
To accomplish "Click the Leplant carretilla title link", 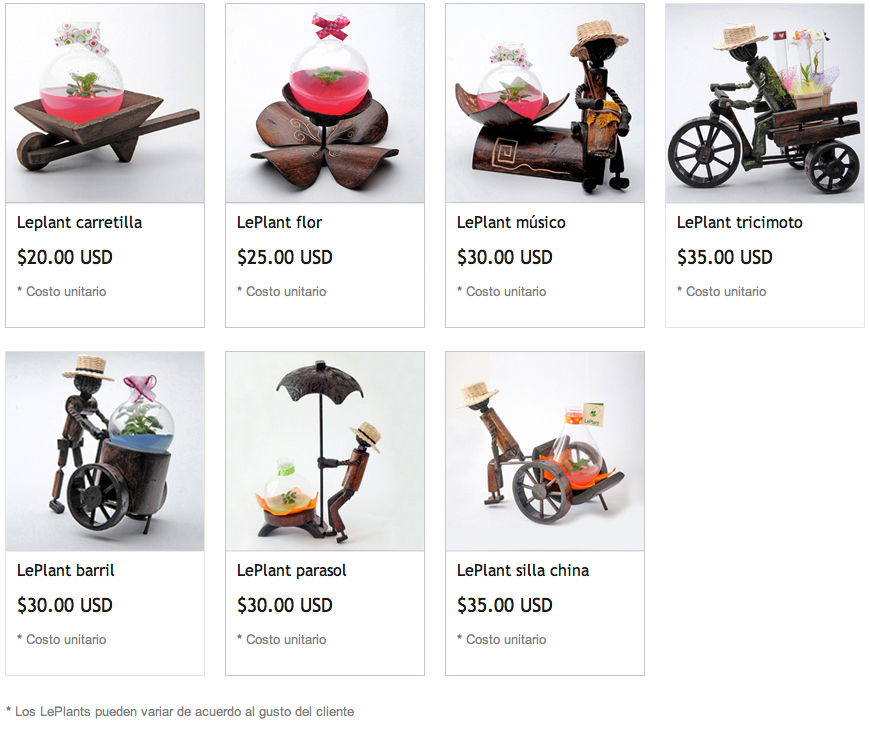I will click(x=79, y=223).
